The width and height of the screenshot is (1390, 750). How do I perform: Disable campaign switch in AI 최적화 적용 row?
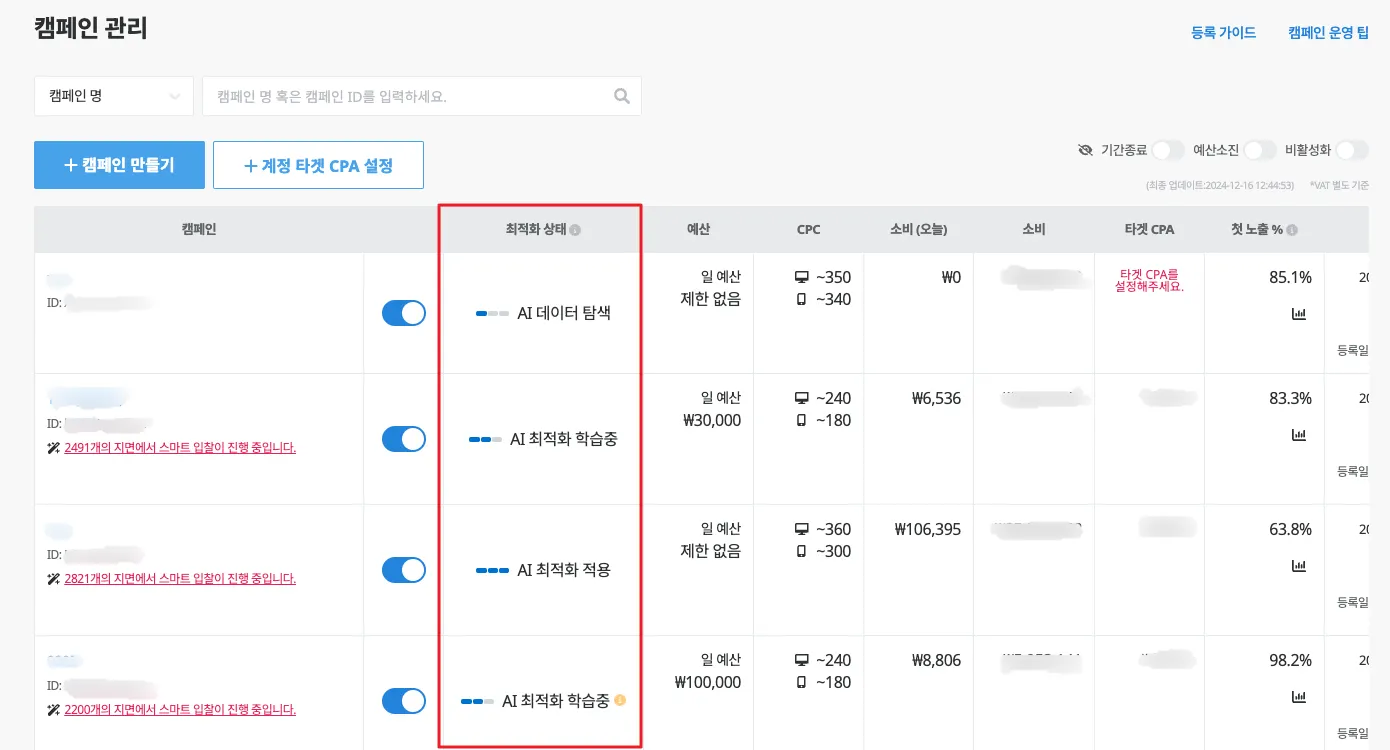(404, 570)
